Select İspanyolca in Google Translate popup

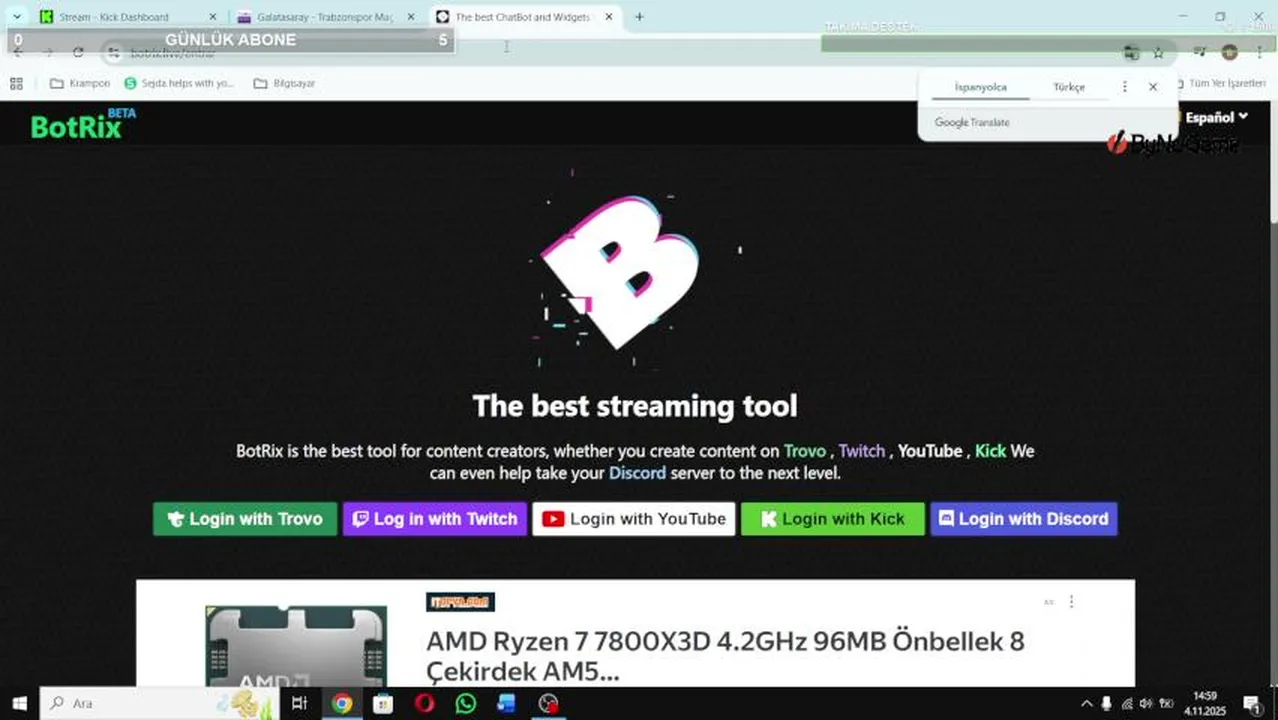(980, 88)
